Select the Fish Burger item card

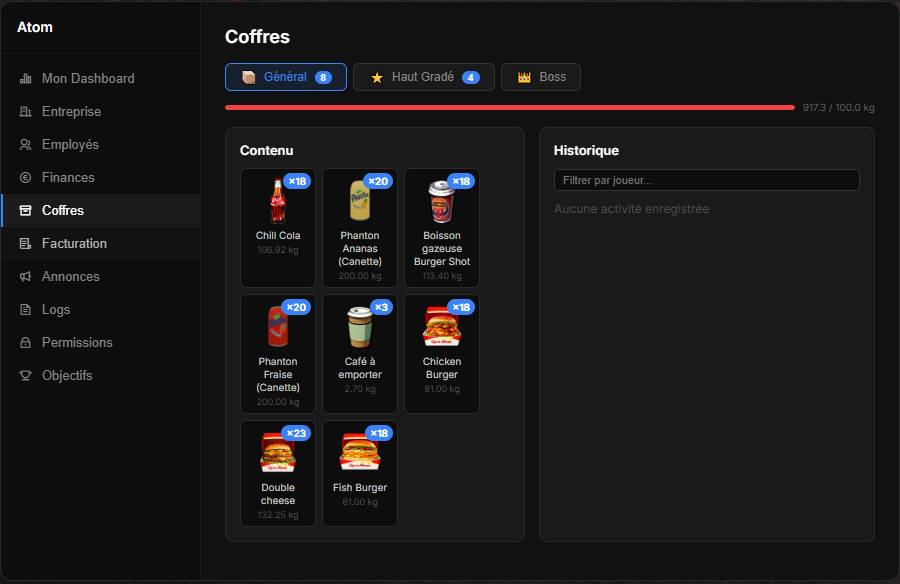pos(360,473)
